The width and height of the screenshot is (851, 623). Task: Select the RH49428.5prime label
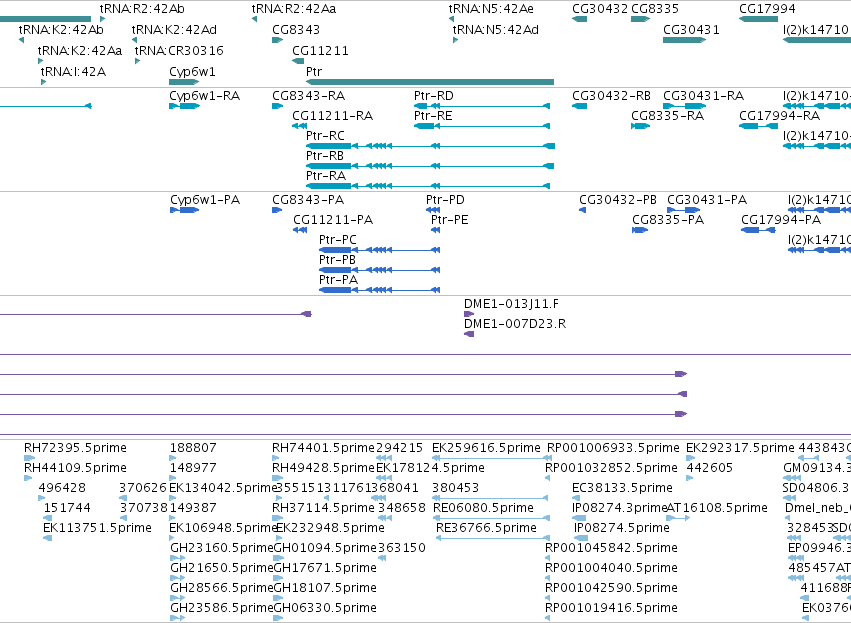[323, 468]
